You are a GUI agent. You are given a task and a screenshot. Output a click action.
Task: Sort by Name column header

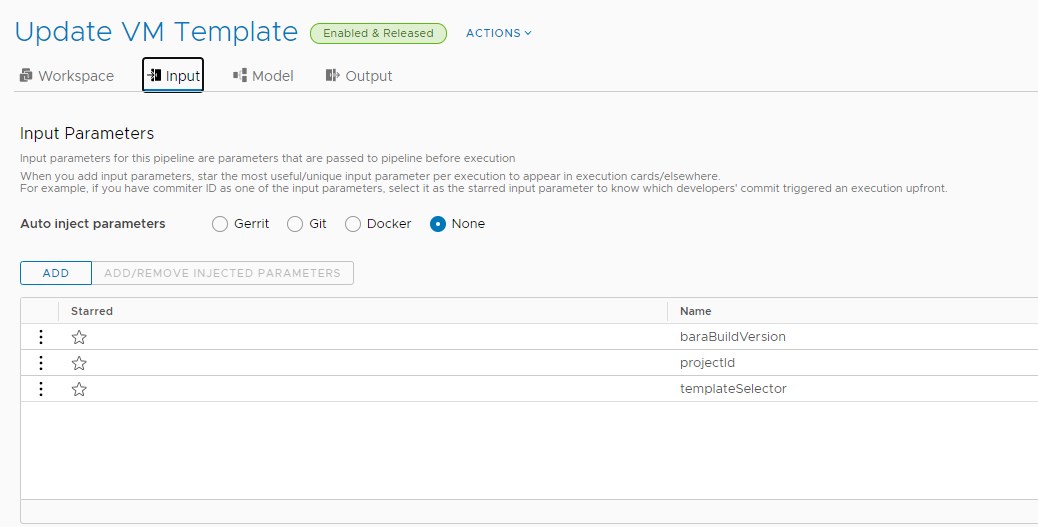coord(696,311)
